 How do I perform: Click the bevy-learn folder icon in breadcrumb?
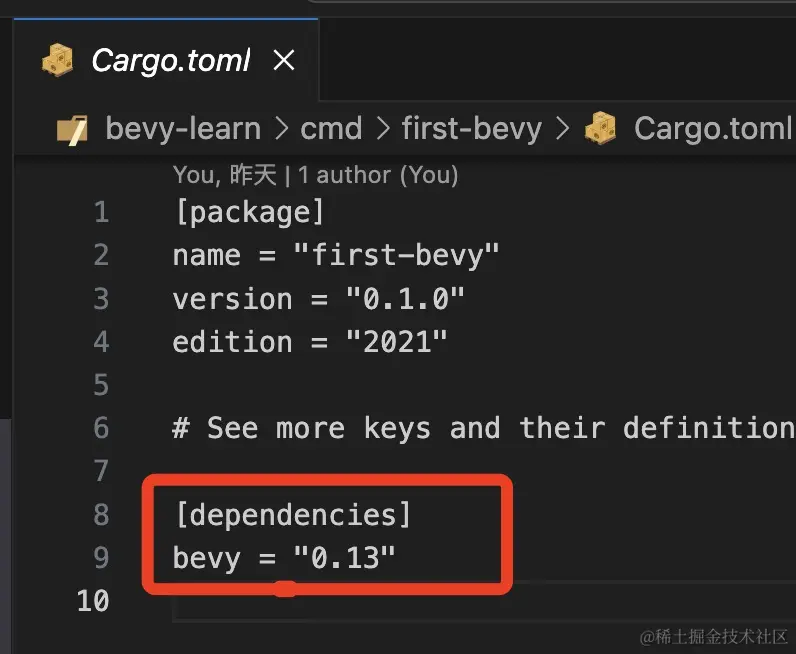72,129
